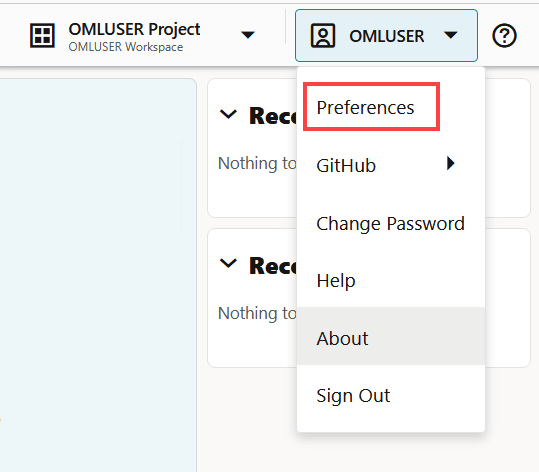Image resolution: width=539 pixels, height=472 pixels.
Task: Click the project grid icon
Action: (x=42, y=35)
